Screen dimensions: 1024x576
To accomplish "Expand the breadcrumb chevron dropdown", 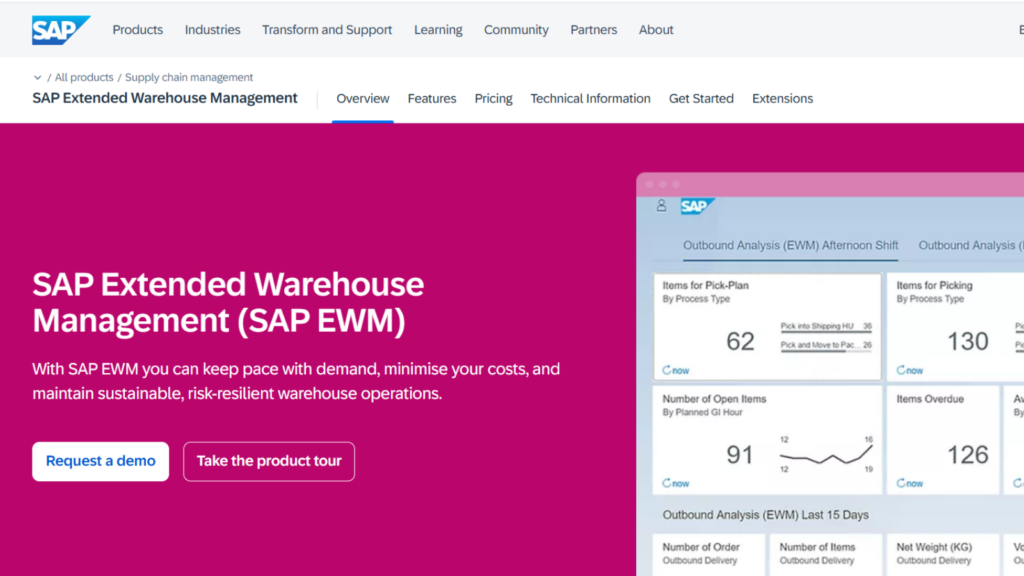I will pos(37,77).
